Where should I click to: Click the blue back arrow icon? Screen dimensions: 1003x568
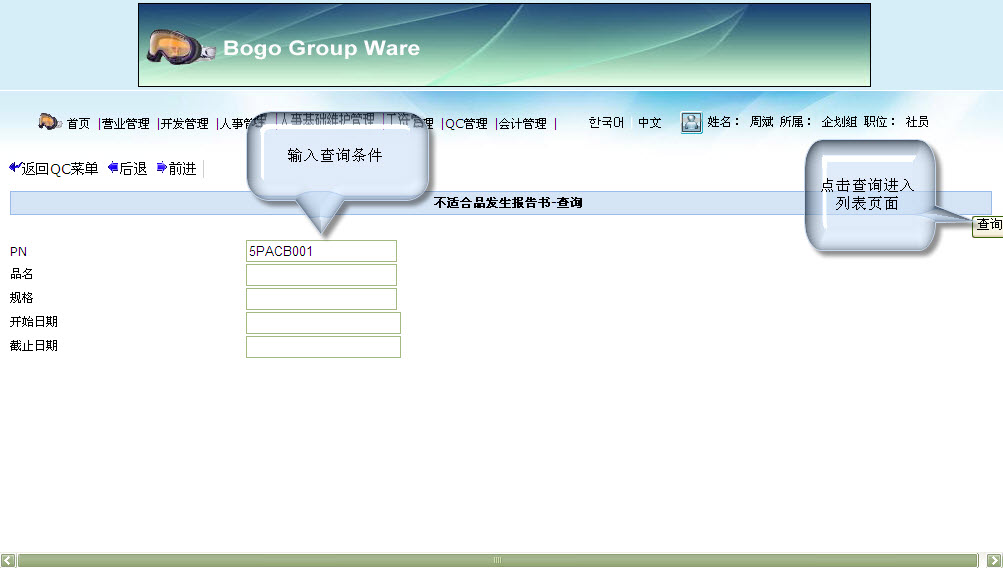(113, 168)
